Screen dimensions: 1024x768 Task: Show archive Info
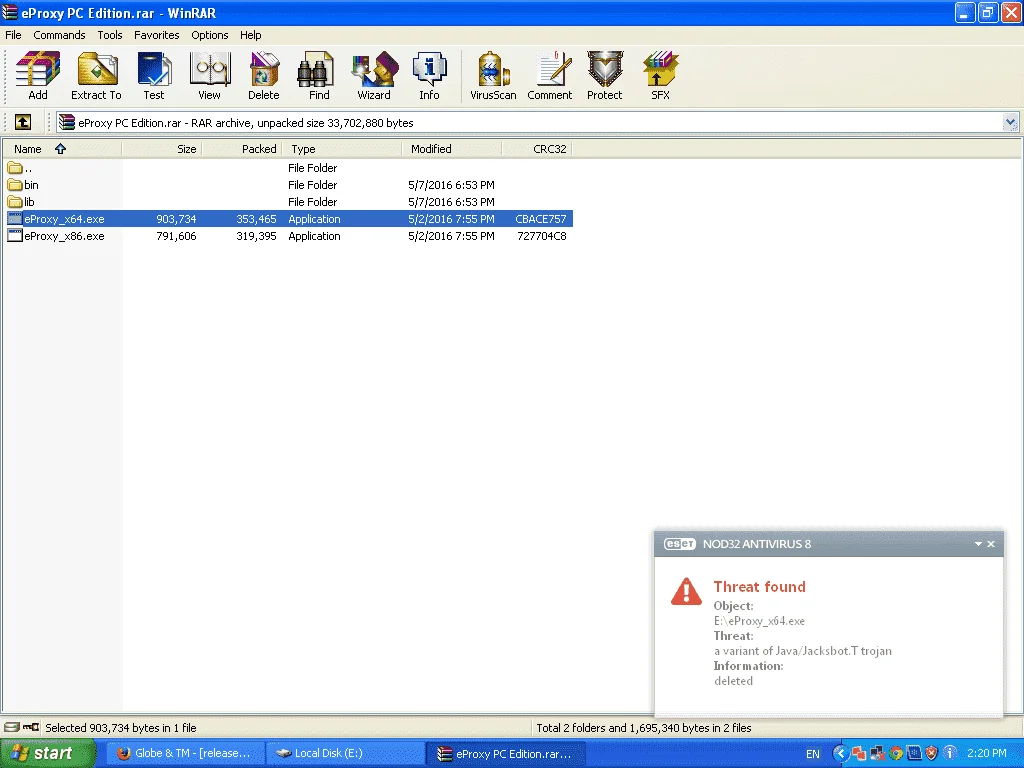click(429, 76)
